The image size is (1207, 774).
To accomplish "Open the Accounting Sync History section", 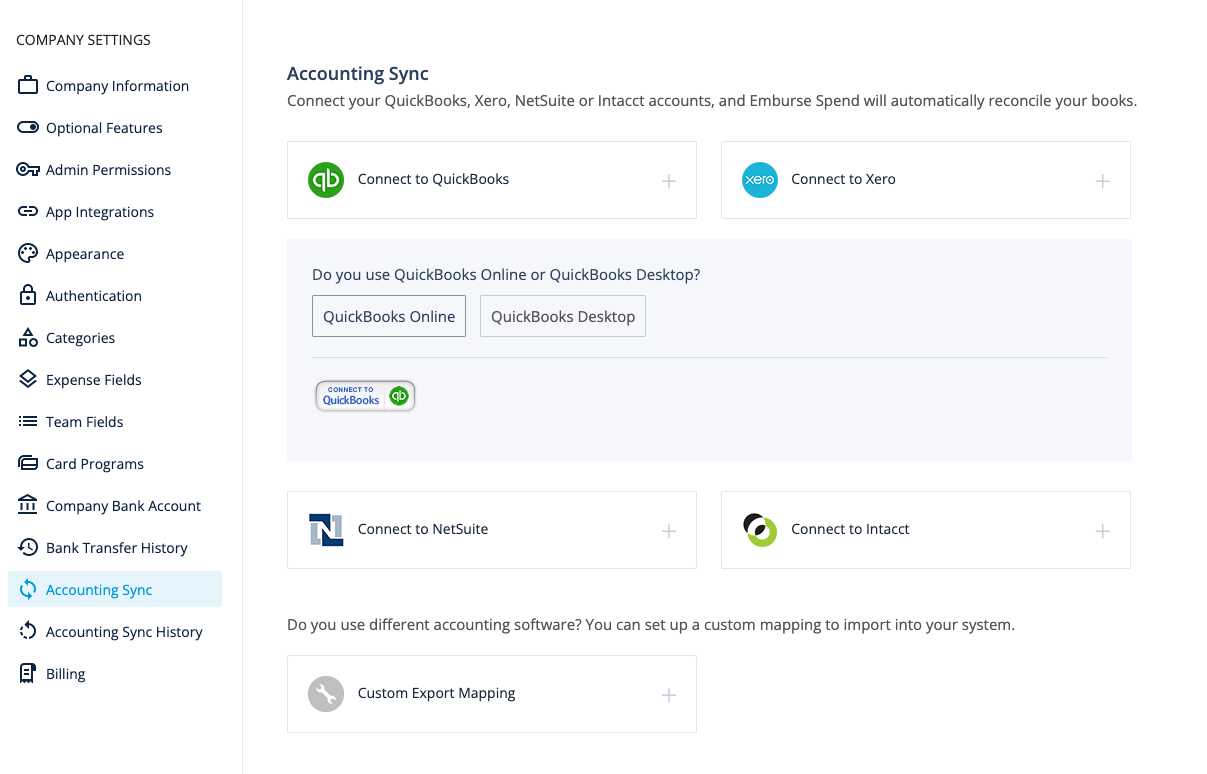I will [x=125, y=631].
